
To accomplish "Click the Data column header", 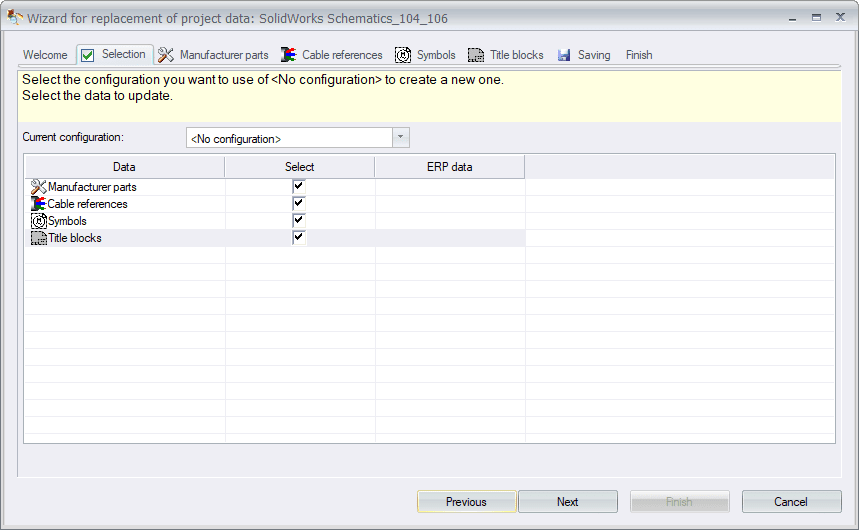I will point(124,167).
